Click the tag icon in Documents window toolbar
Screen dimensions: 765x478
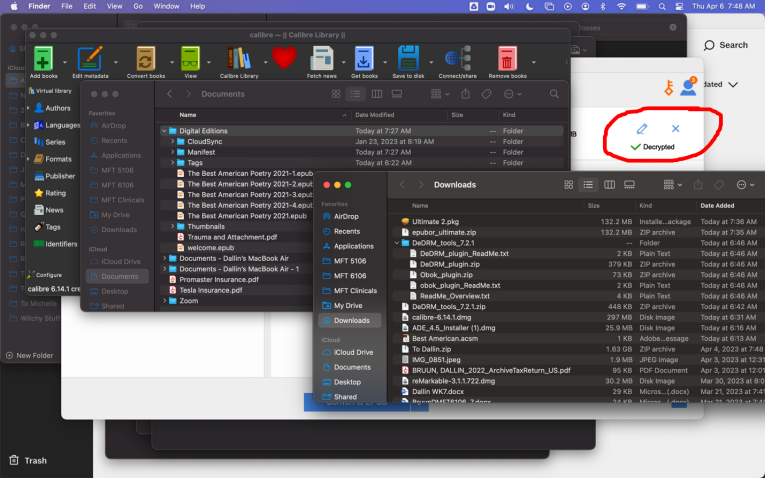click(486, 94)
